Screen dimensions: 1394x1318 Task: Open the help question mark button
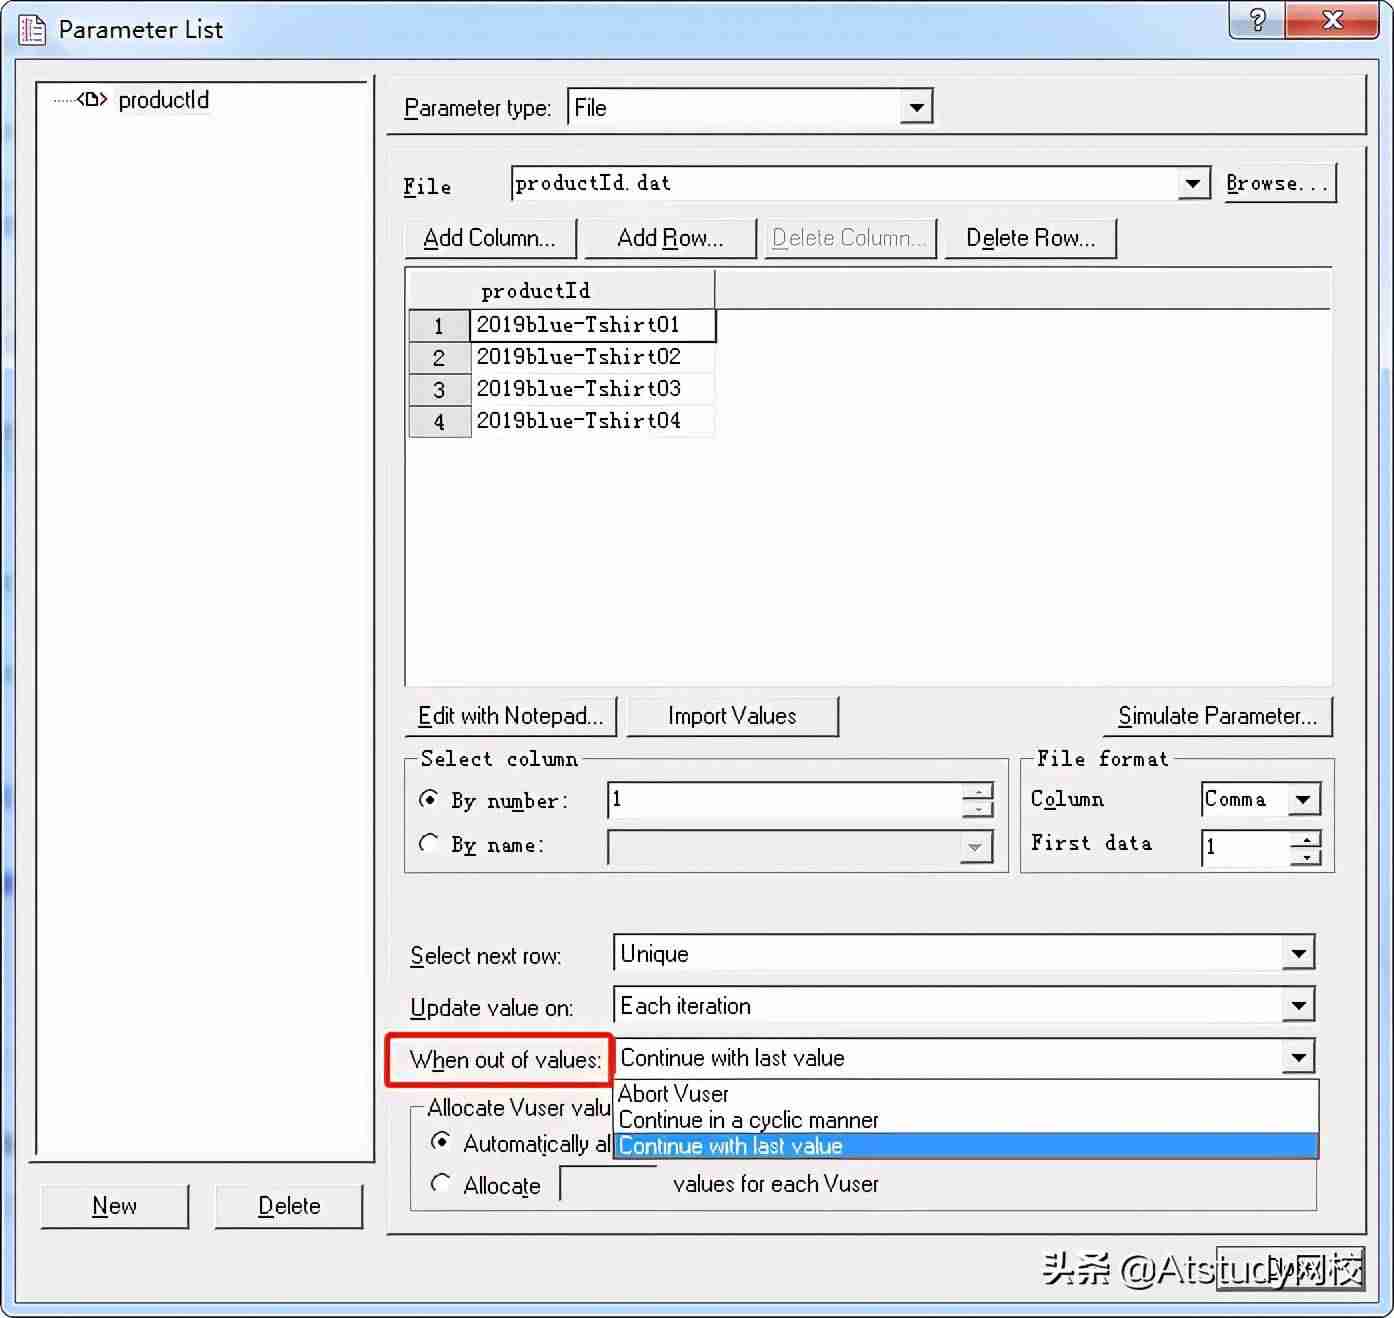[1257, 20]
